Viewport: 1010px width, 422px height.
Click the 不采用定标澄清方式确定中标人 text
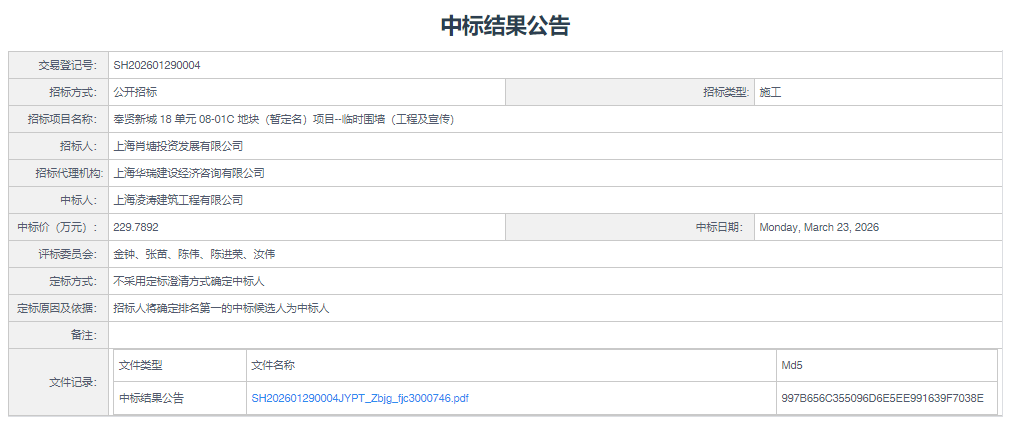click(188, 281)
